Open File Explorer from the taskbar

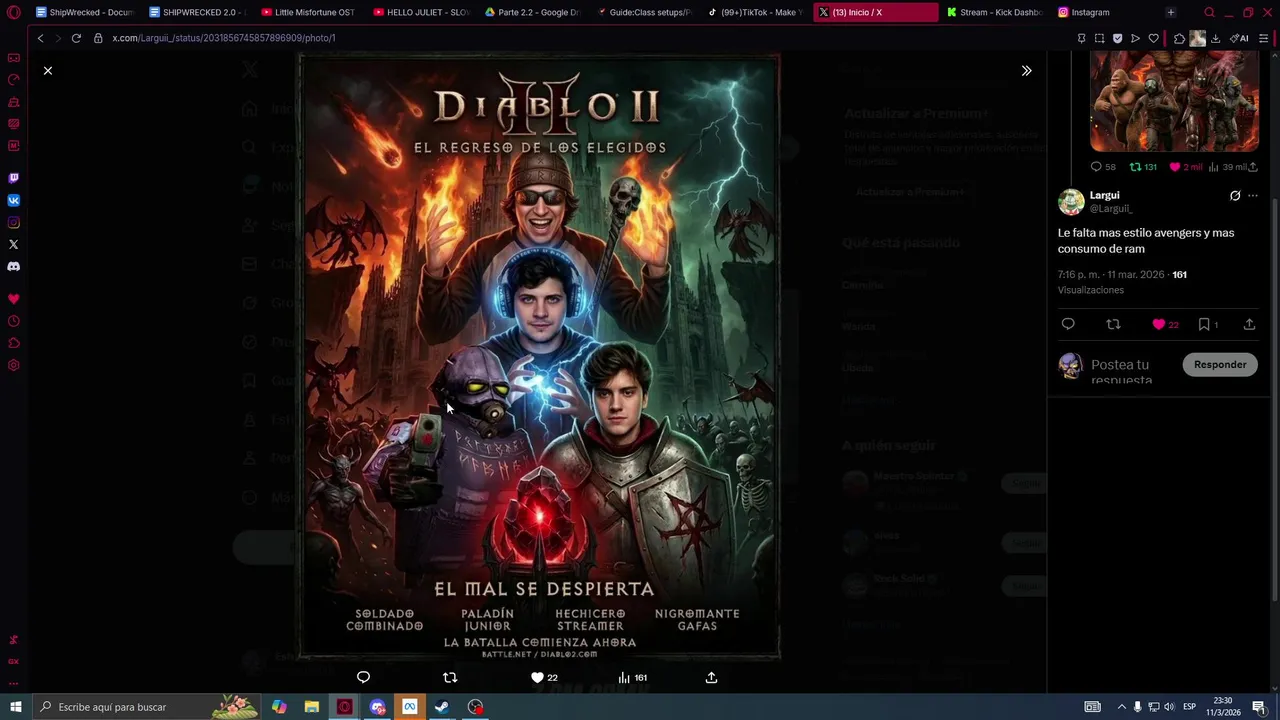[x=312, y=707]
